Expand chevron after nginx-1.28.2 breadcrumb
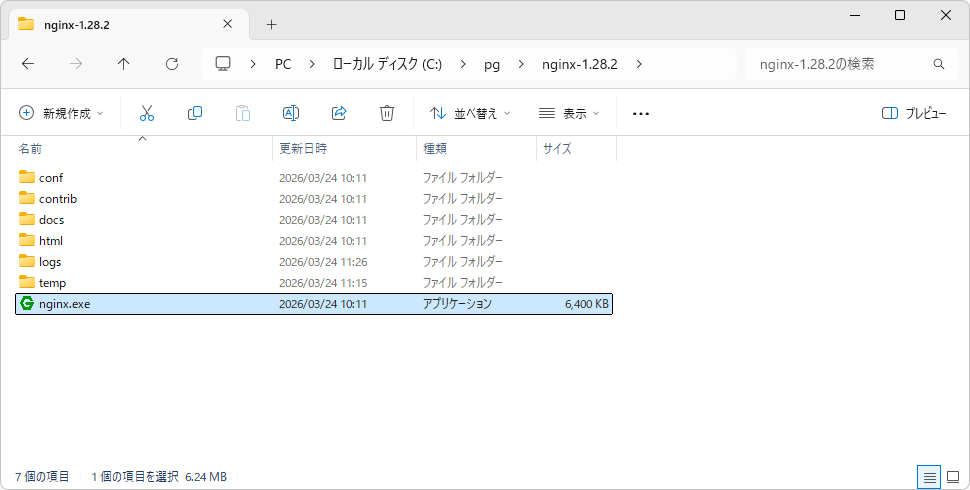The width and height of the screenshot is (970, 490). pyautogui.click(x=639, y=64)
